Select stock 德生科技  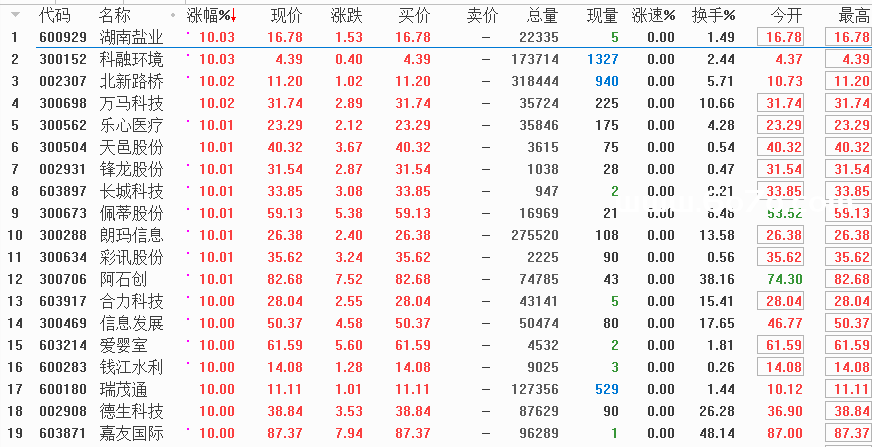(x=131, y=411)
